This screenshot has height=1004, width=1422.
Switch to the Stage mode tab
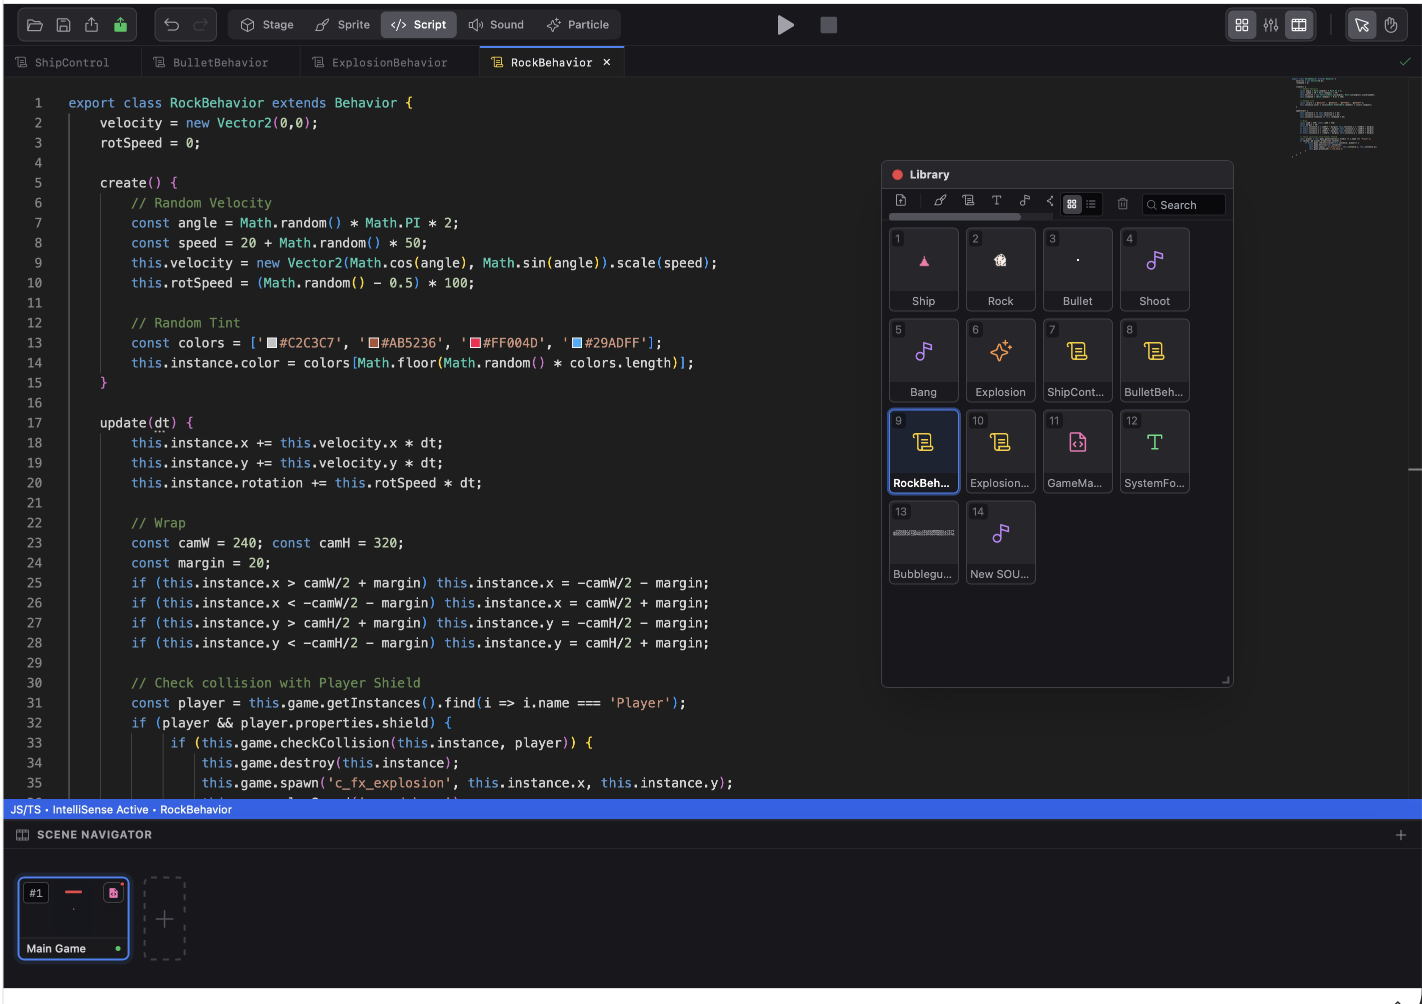[x=267, y=25]
